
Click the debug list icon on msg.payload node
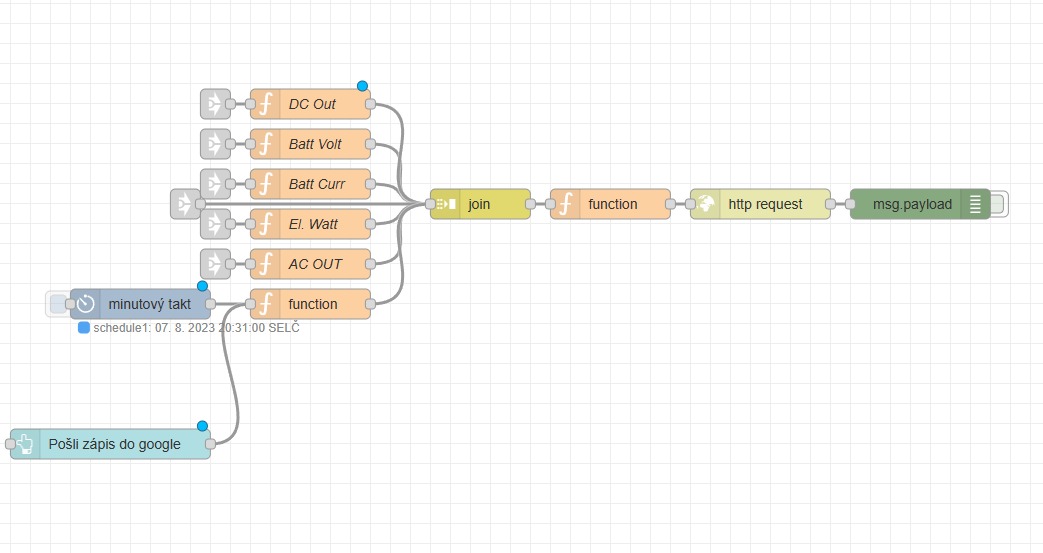click(x=975, y=204)
